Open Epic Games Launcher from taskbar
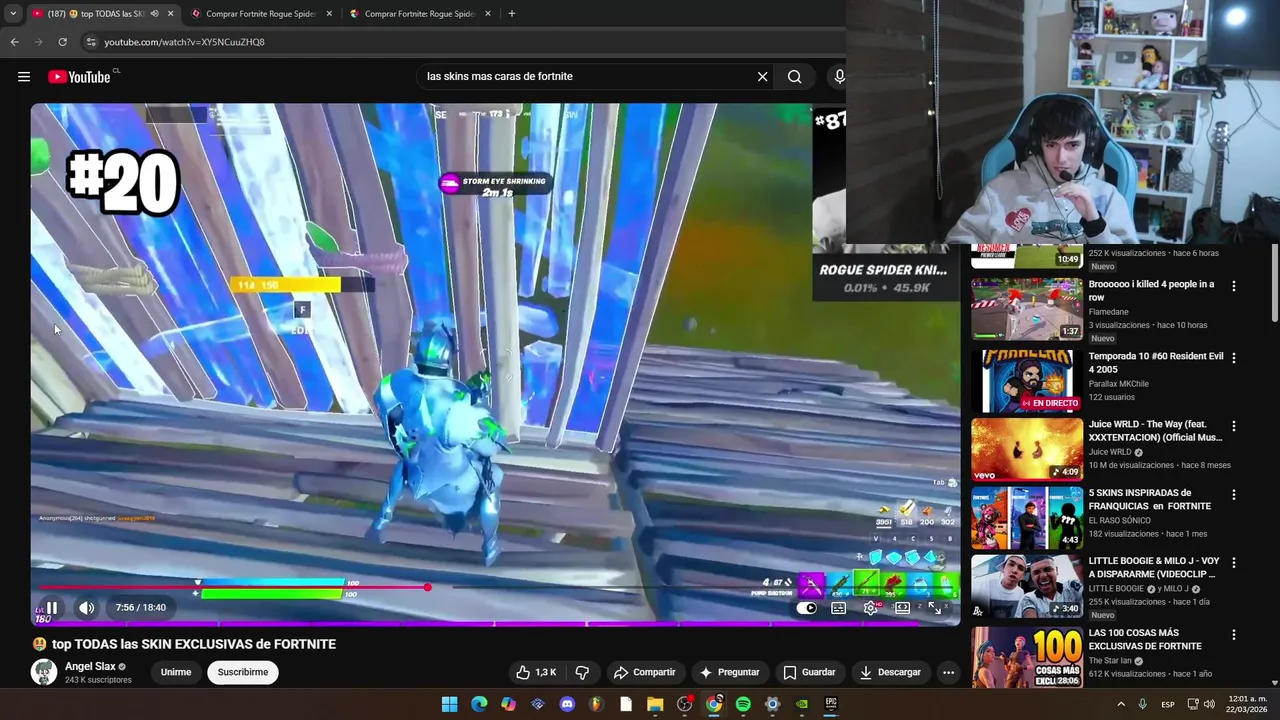 [x=831, y=704]
